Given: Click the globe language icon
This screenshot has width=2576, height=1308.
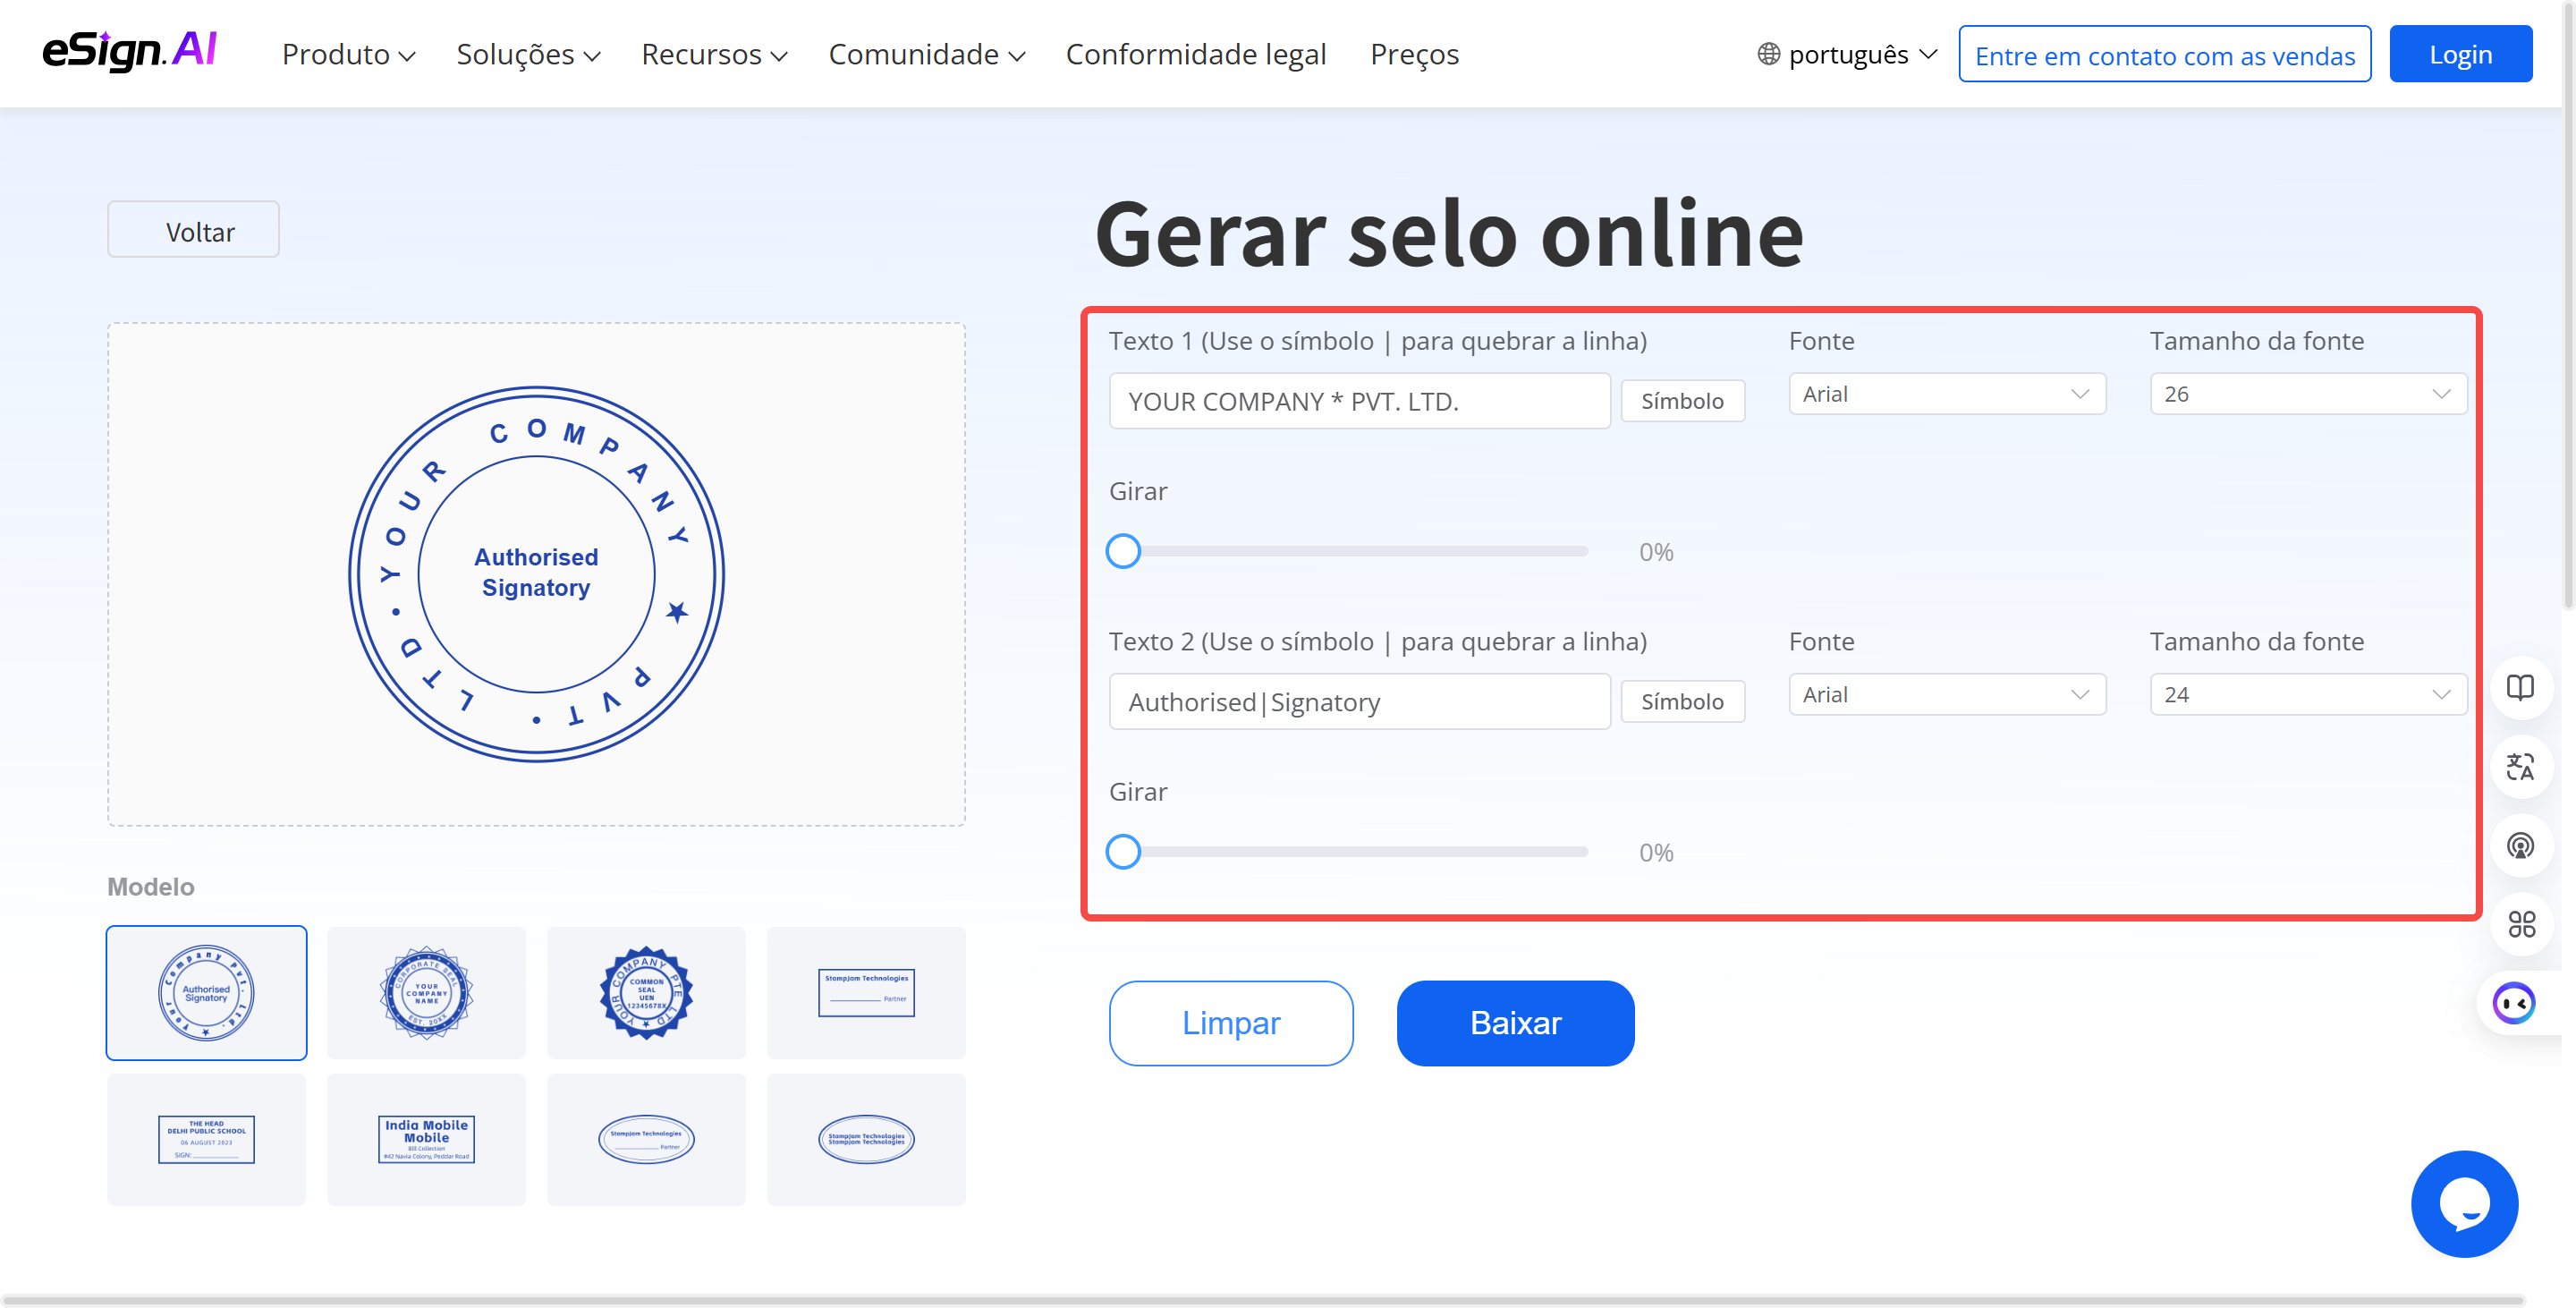Looking at the screenshot, I should click(x=1768, y=54).
